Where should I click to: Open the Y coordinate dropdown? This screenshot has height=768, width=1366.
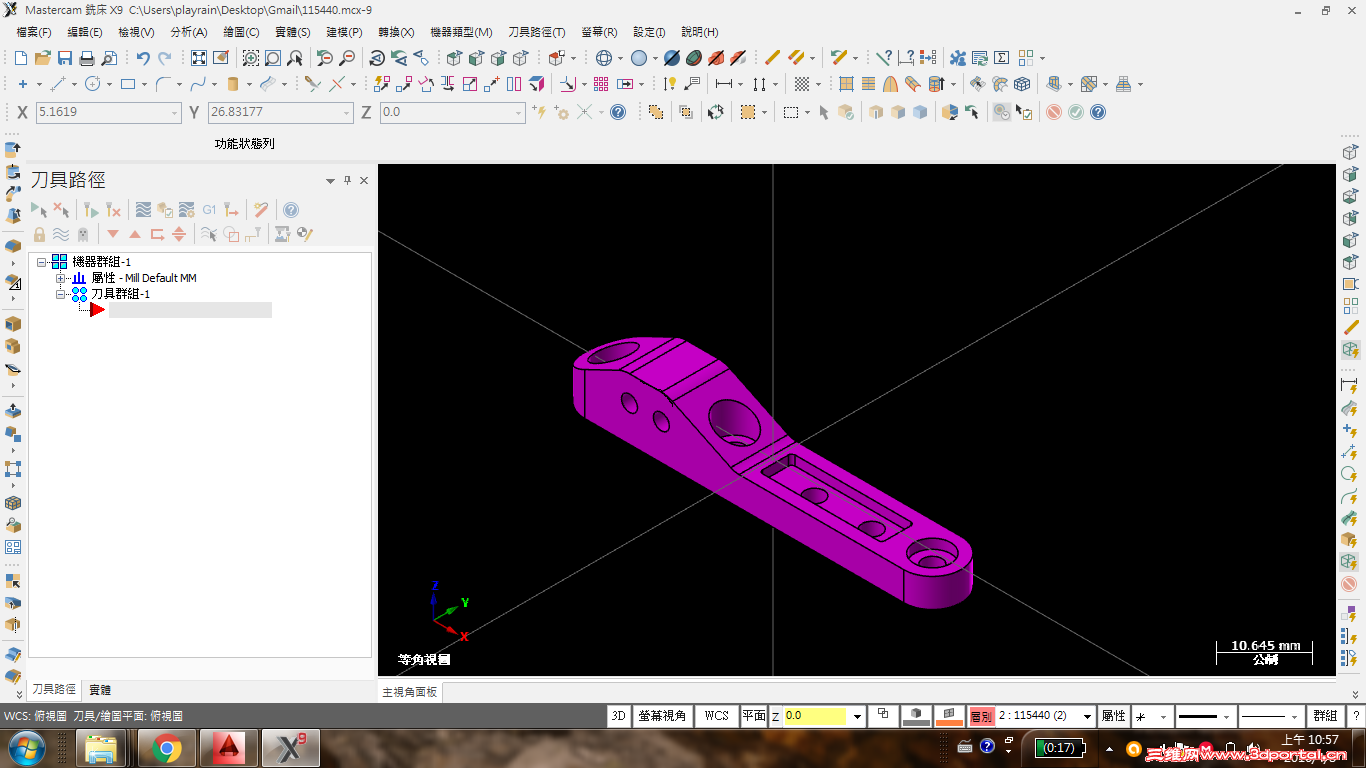point(347,112)
